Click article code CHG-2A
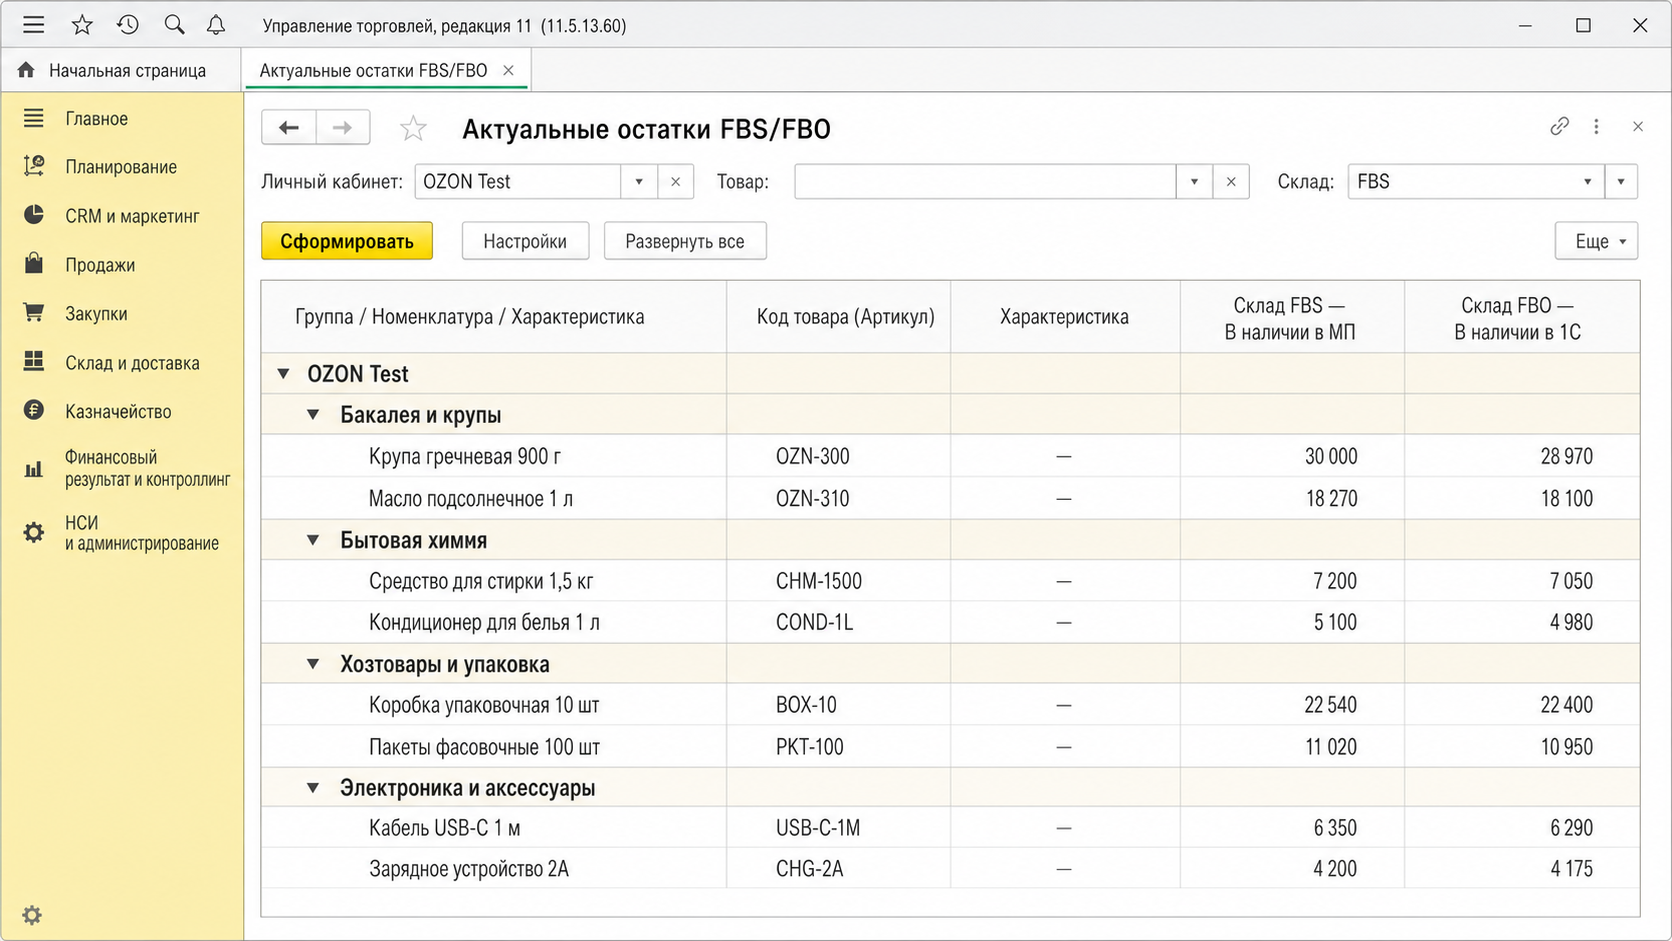This screenshot has height=941, width=1672. tap(809, 869)
